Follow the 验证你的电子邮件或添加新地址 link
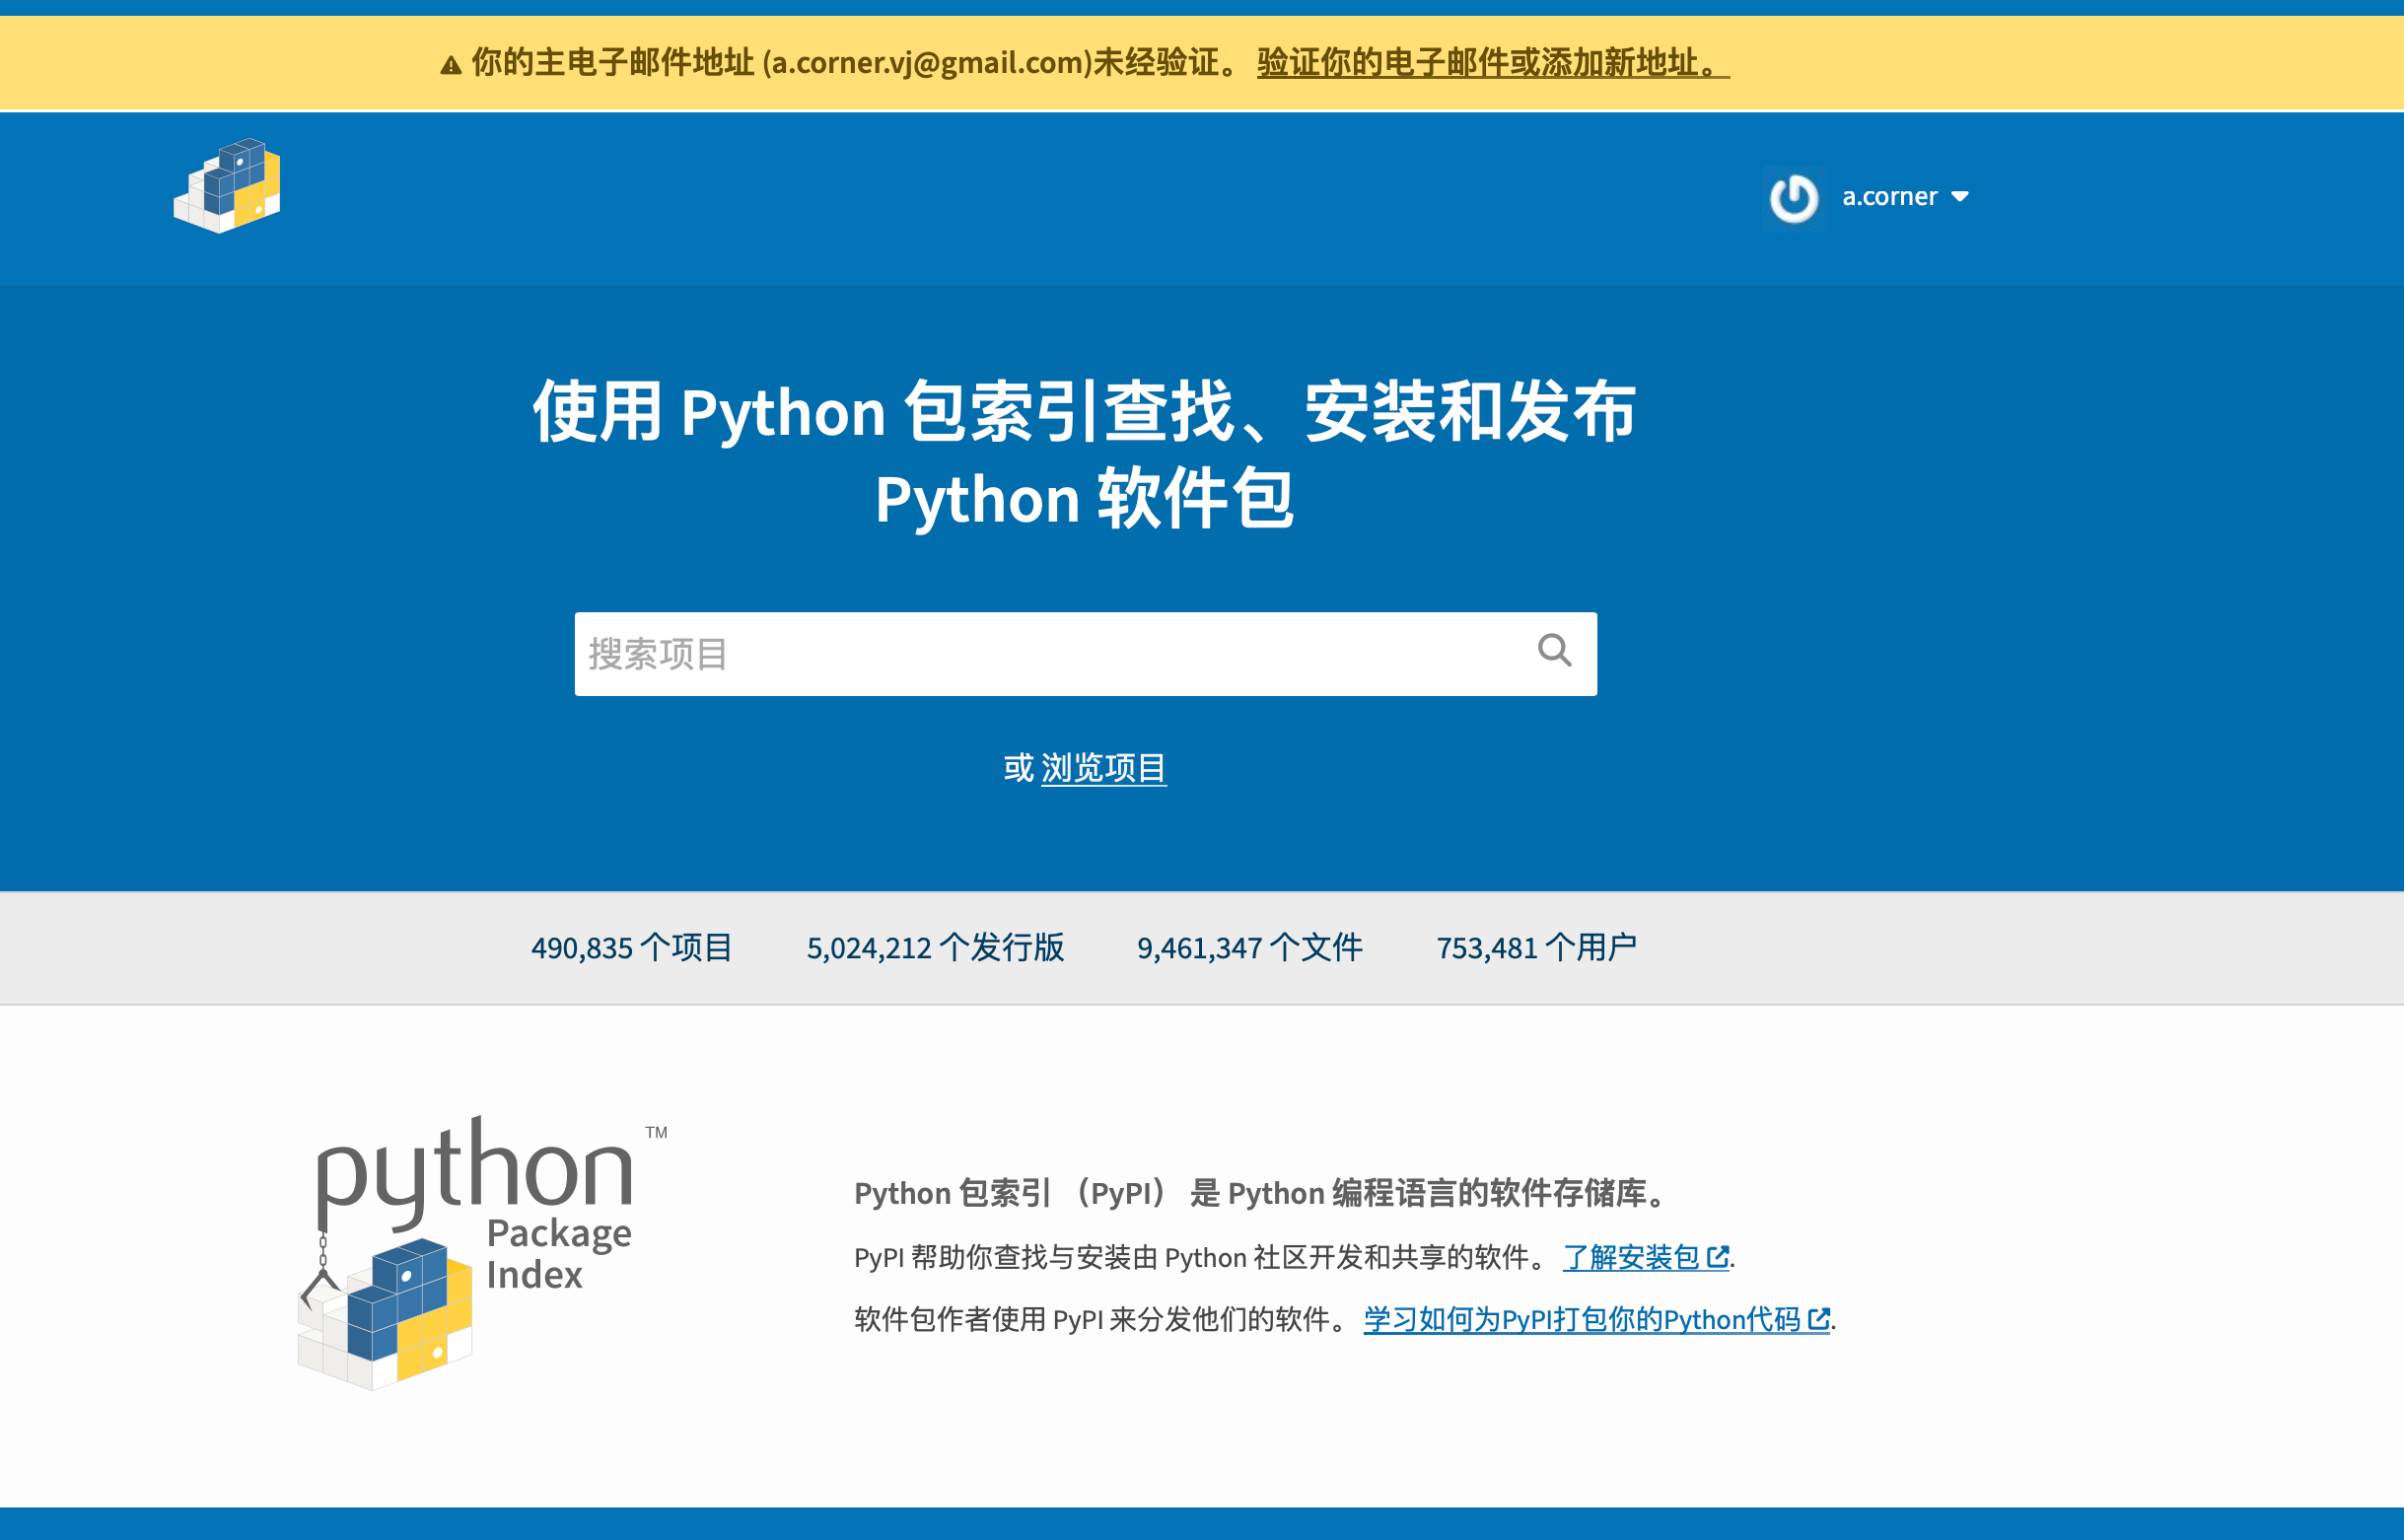 coord(1492,63)
